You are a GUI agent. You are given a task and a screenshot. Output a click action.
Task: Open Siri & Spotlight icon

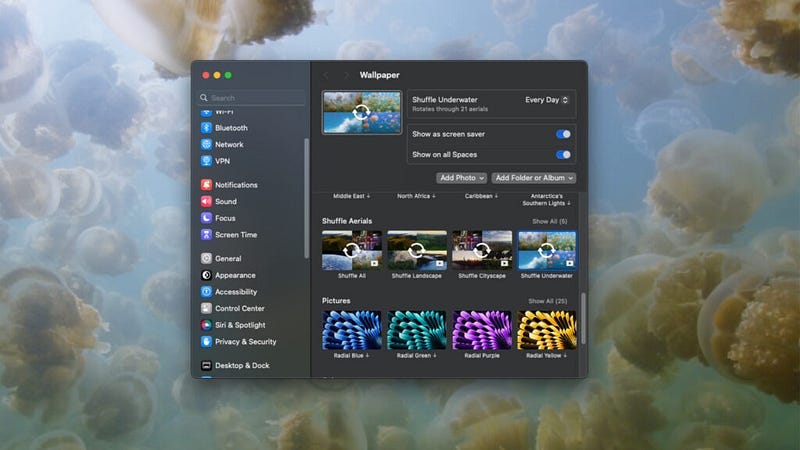click(x=206, y=325)
